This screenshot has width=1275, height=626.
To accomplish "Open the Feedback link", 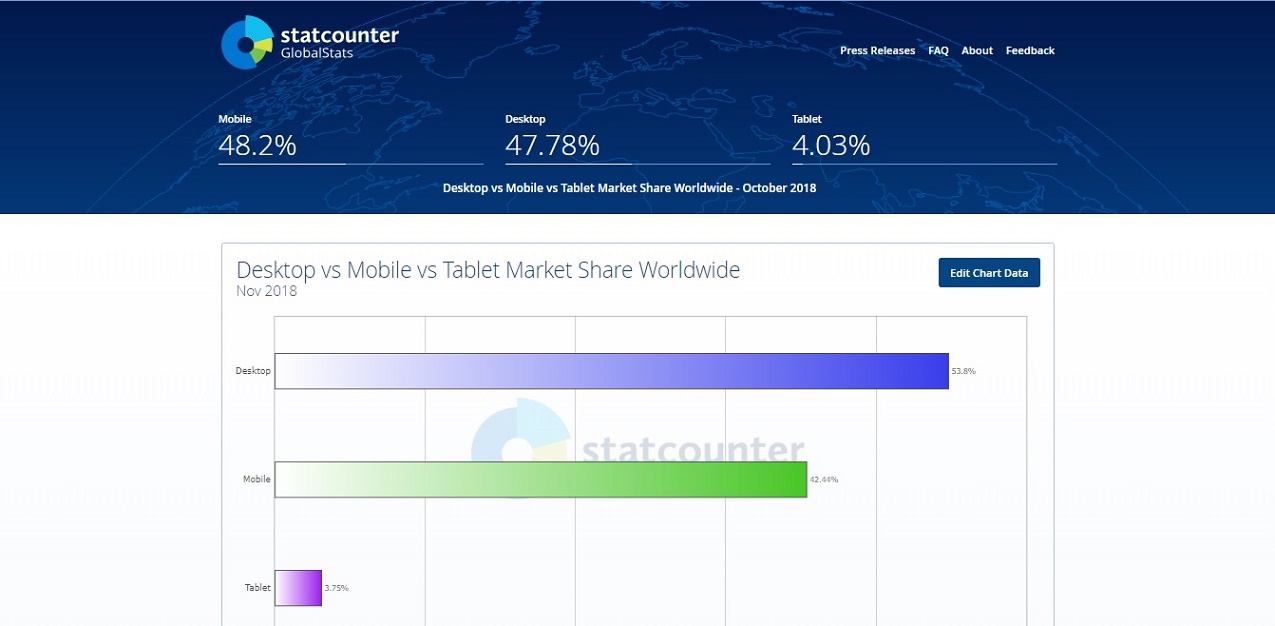I will [1030, 51].
